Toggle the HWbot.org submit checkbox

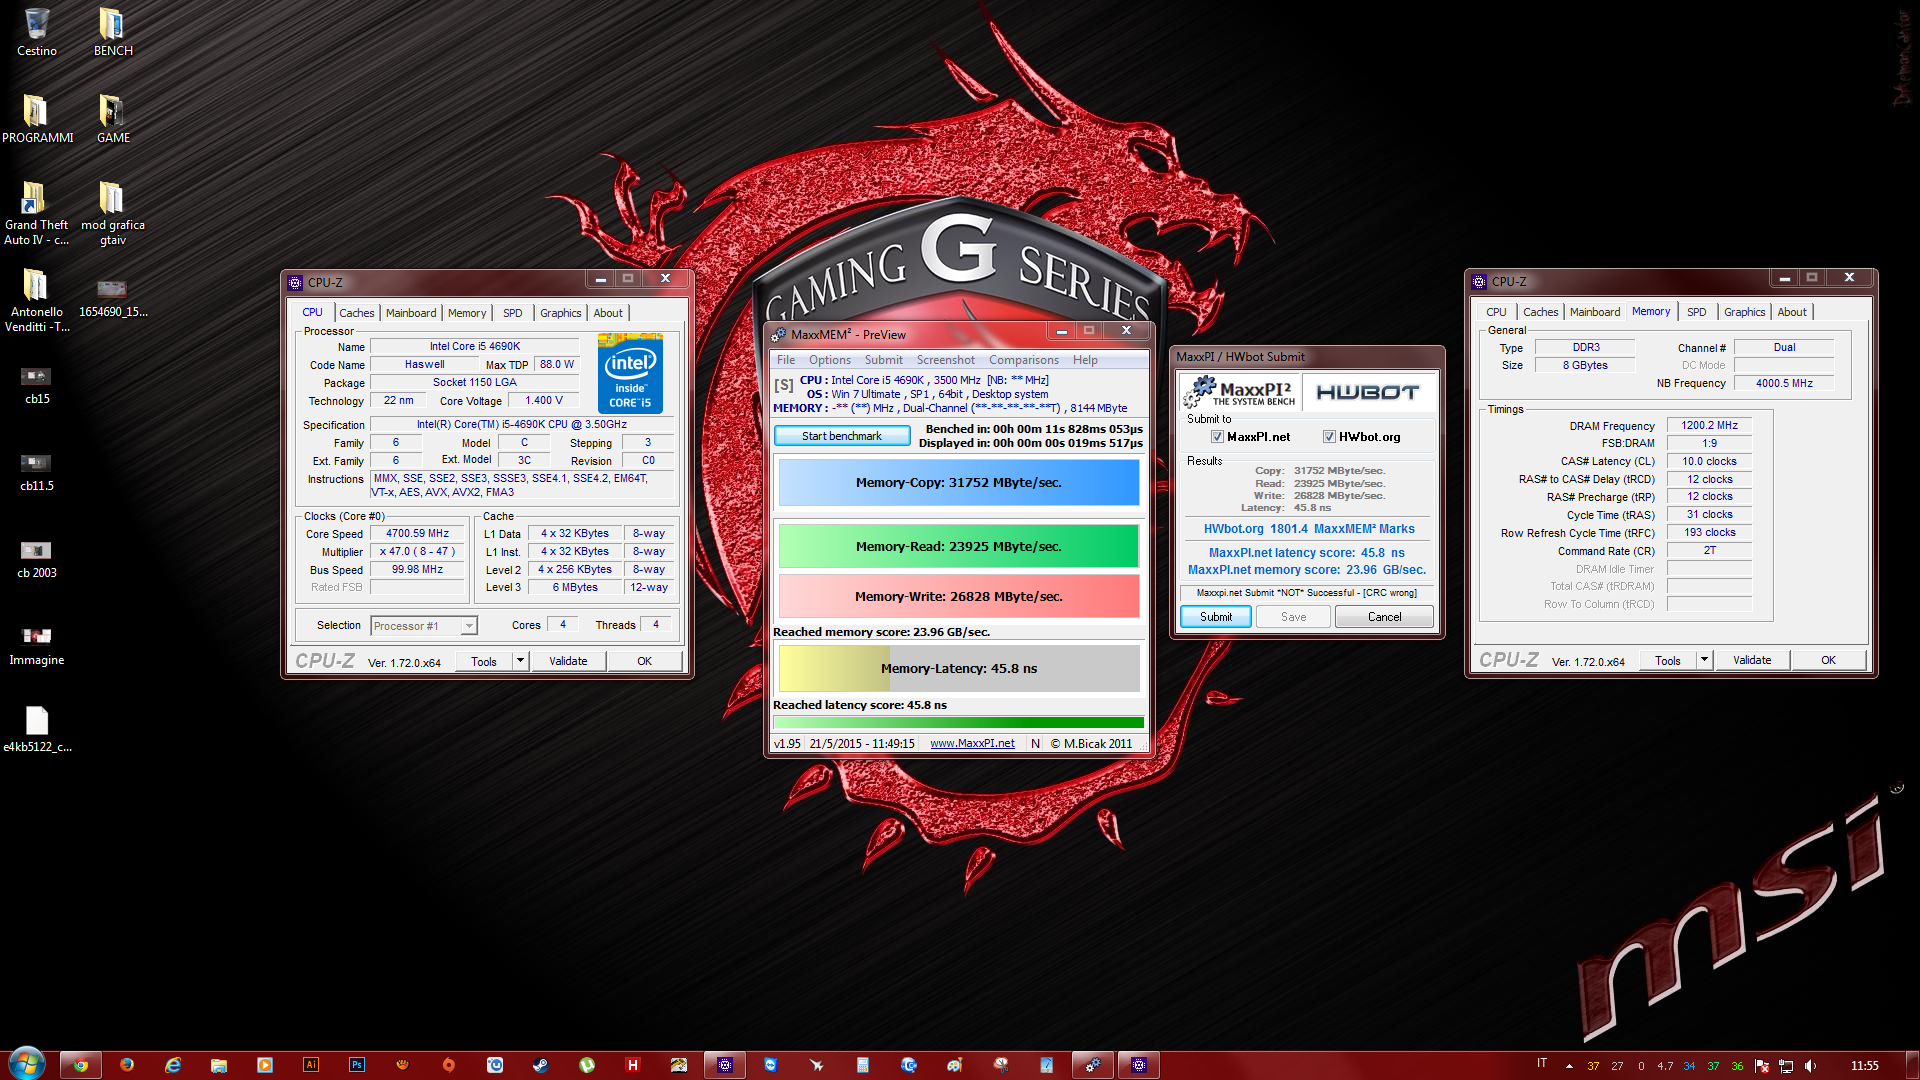coord(1329,437)
